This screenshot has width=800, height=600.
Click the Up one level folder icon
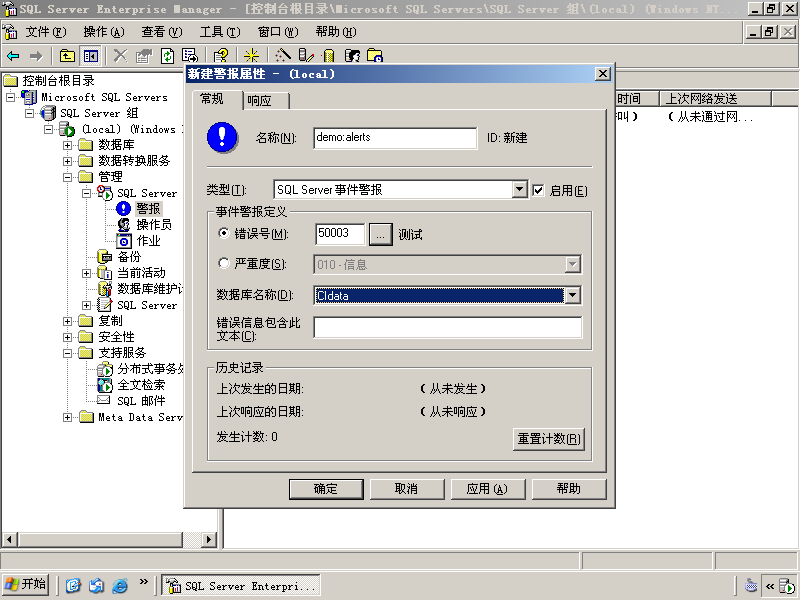pos(67,56)
